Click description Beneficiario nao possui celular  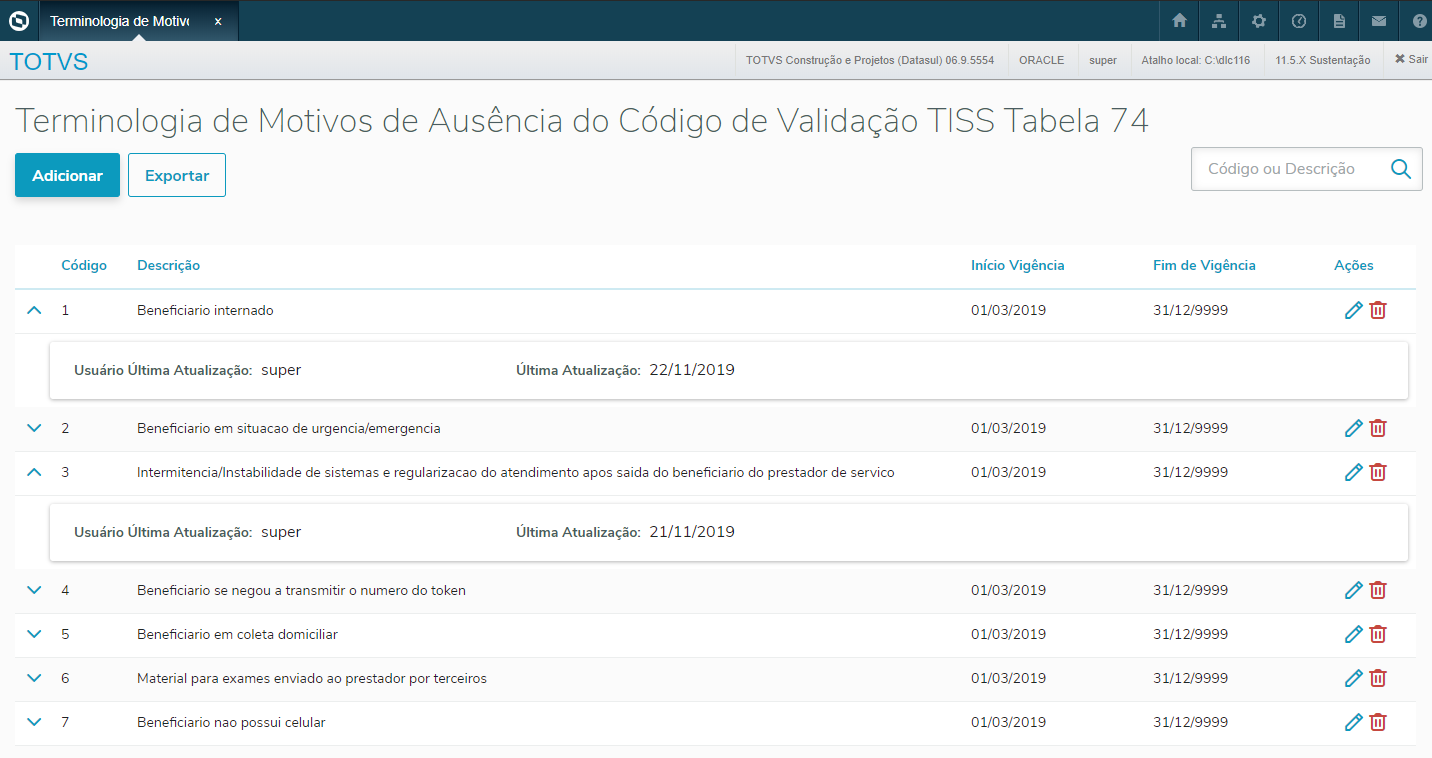[x=231, y=722]
